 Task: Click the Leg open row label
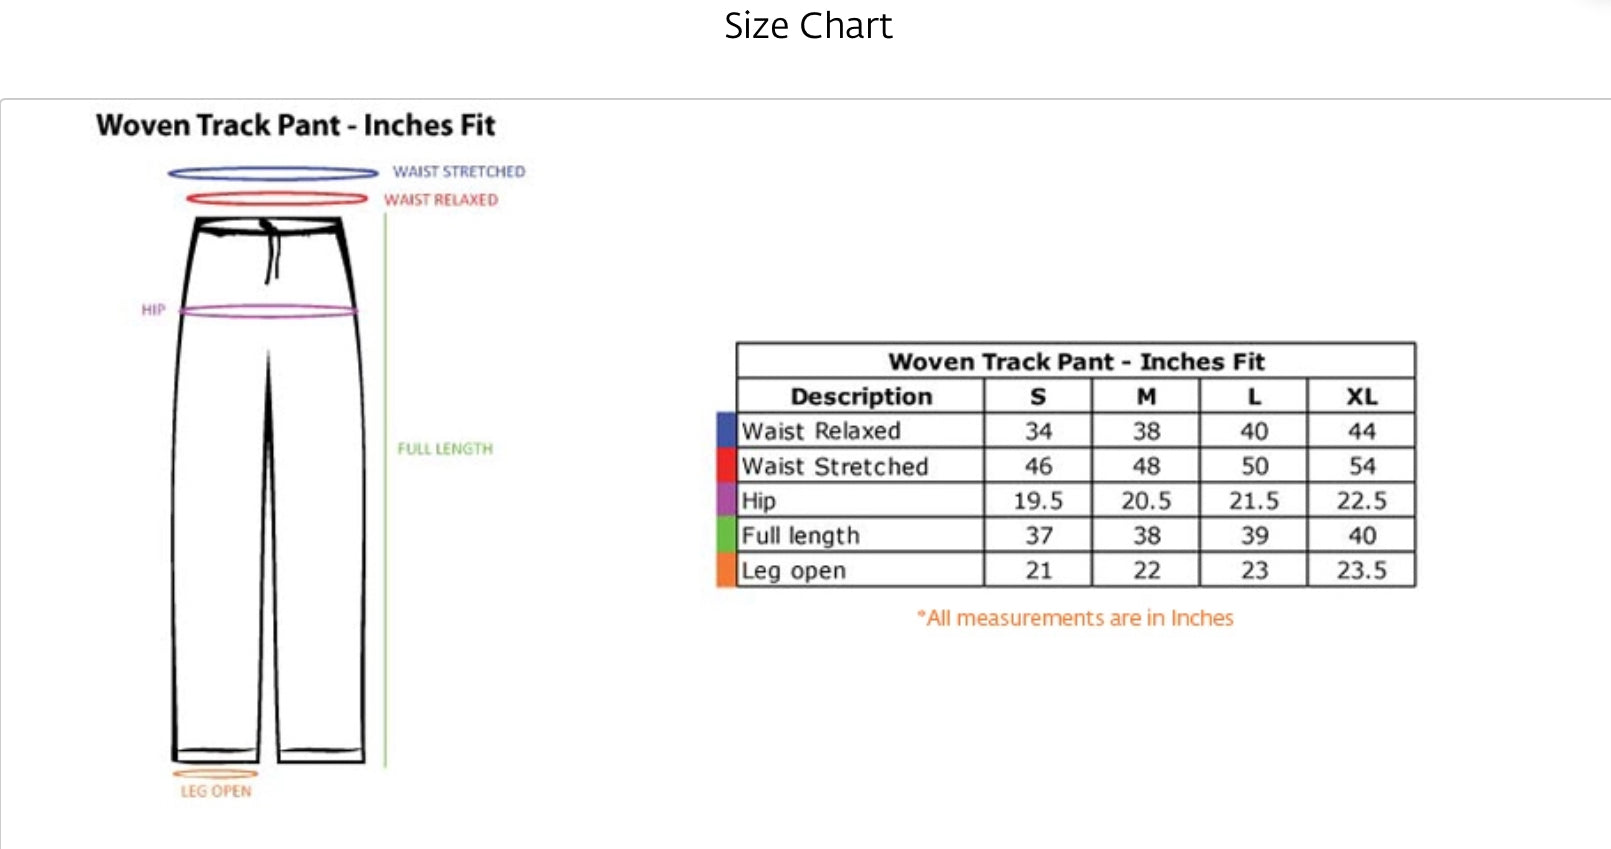click(x=794, y=571)
